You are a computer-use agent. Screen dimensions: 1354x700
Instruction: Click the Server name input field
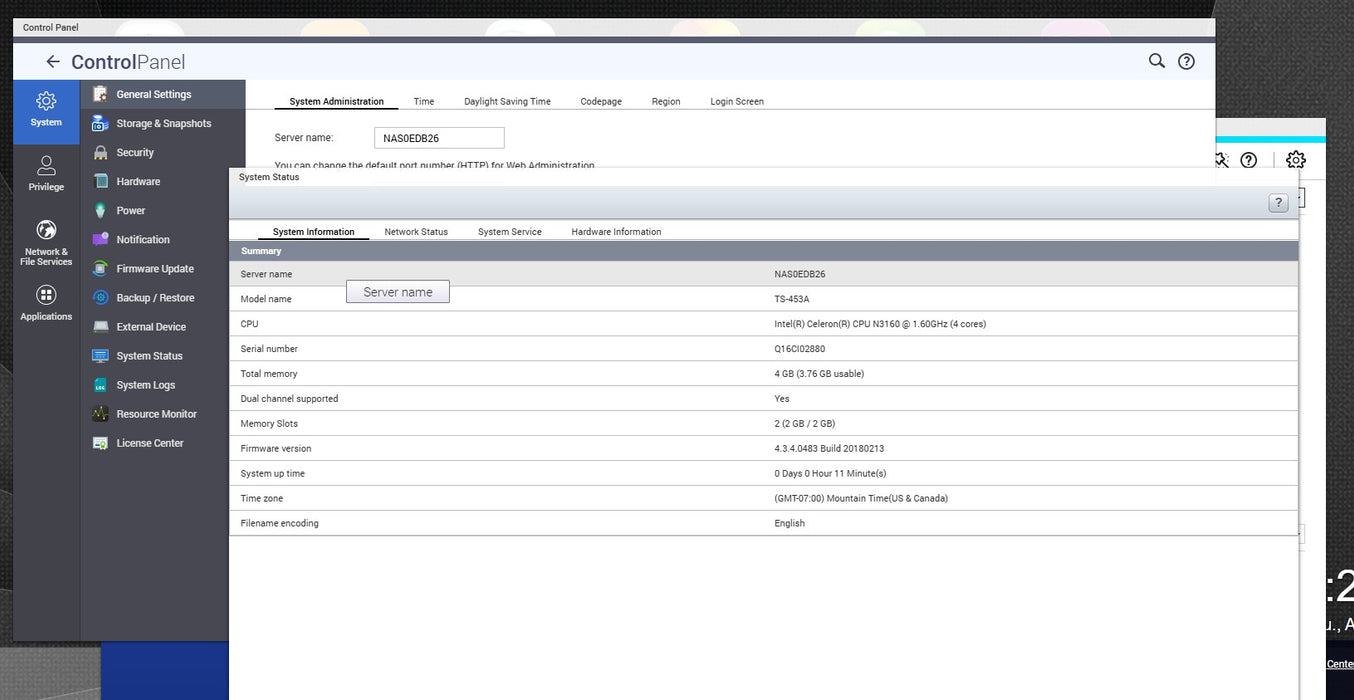pos(439,138)
